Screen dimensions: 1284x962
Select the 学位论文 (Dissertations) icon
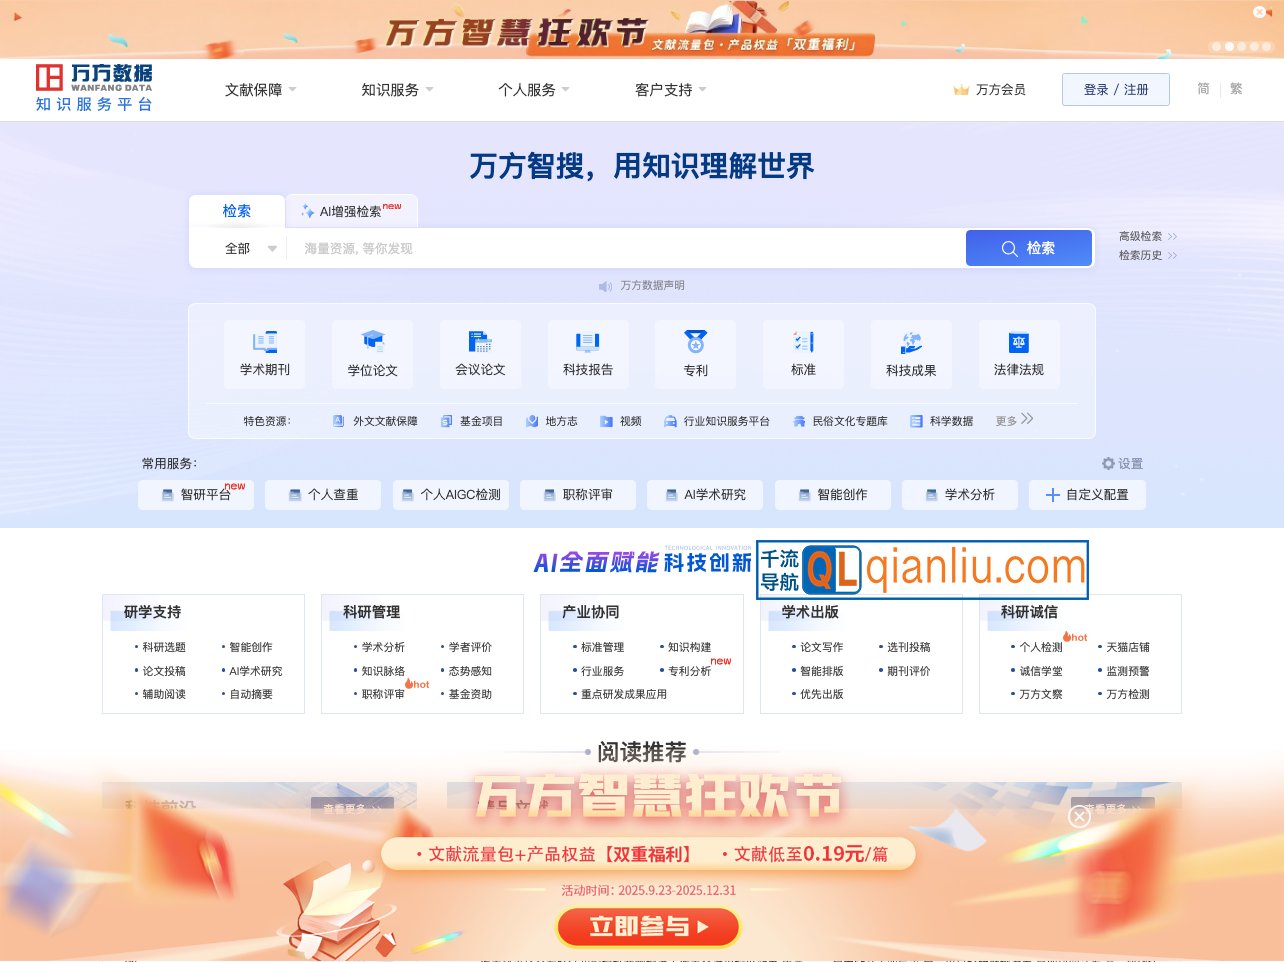click(372, 347)
